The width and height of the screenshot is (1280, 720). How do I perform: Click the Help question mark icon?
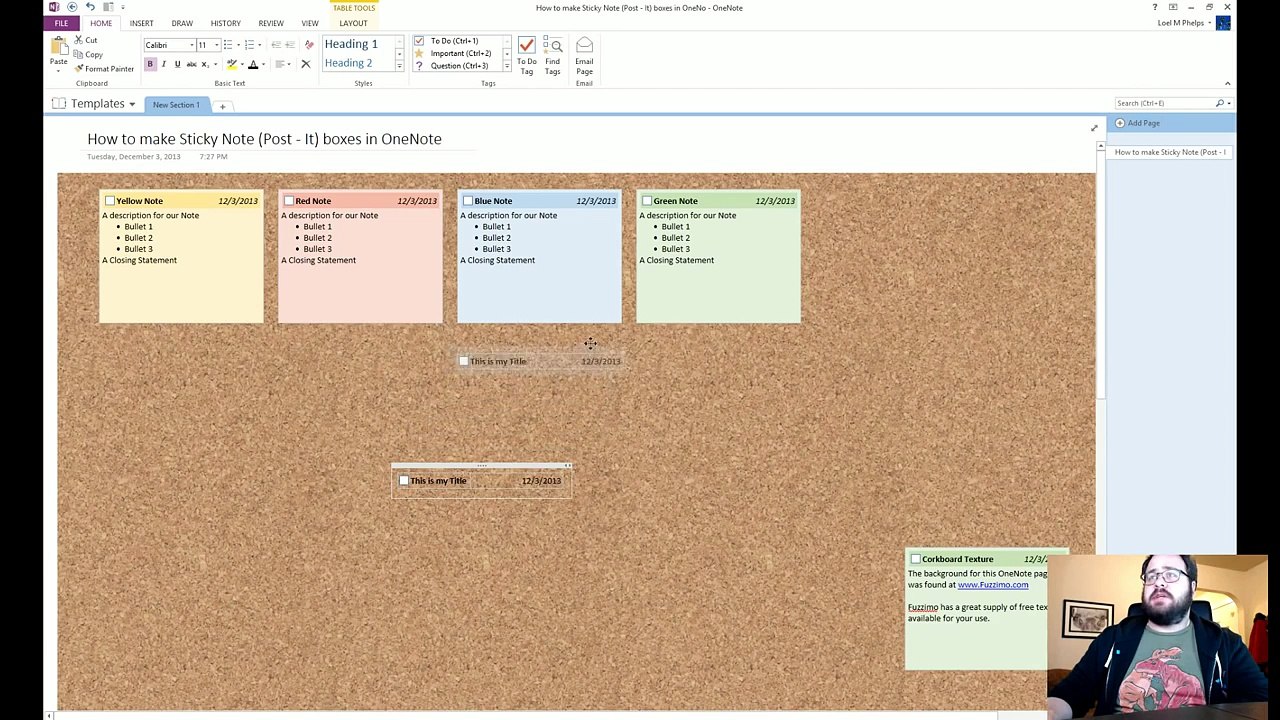pos(1154,7)
